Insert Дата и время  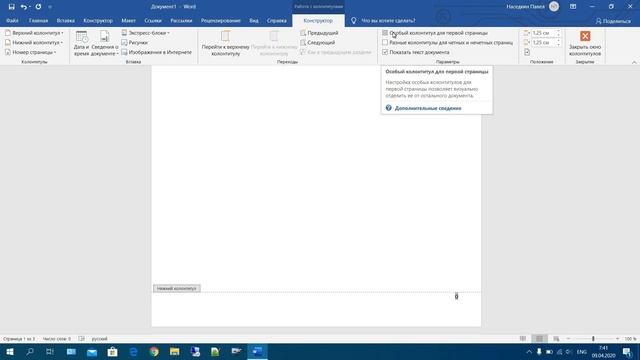point(81,43)
